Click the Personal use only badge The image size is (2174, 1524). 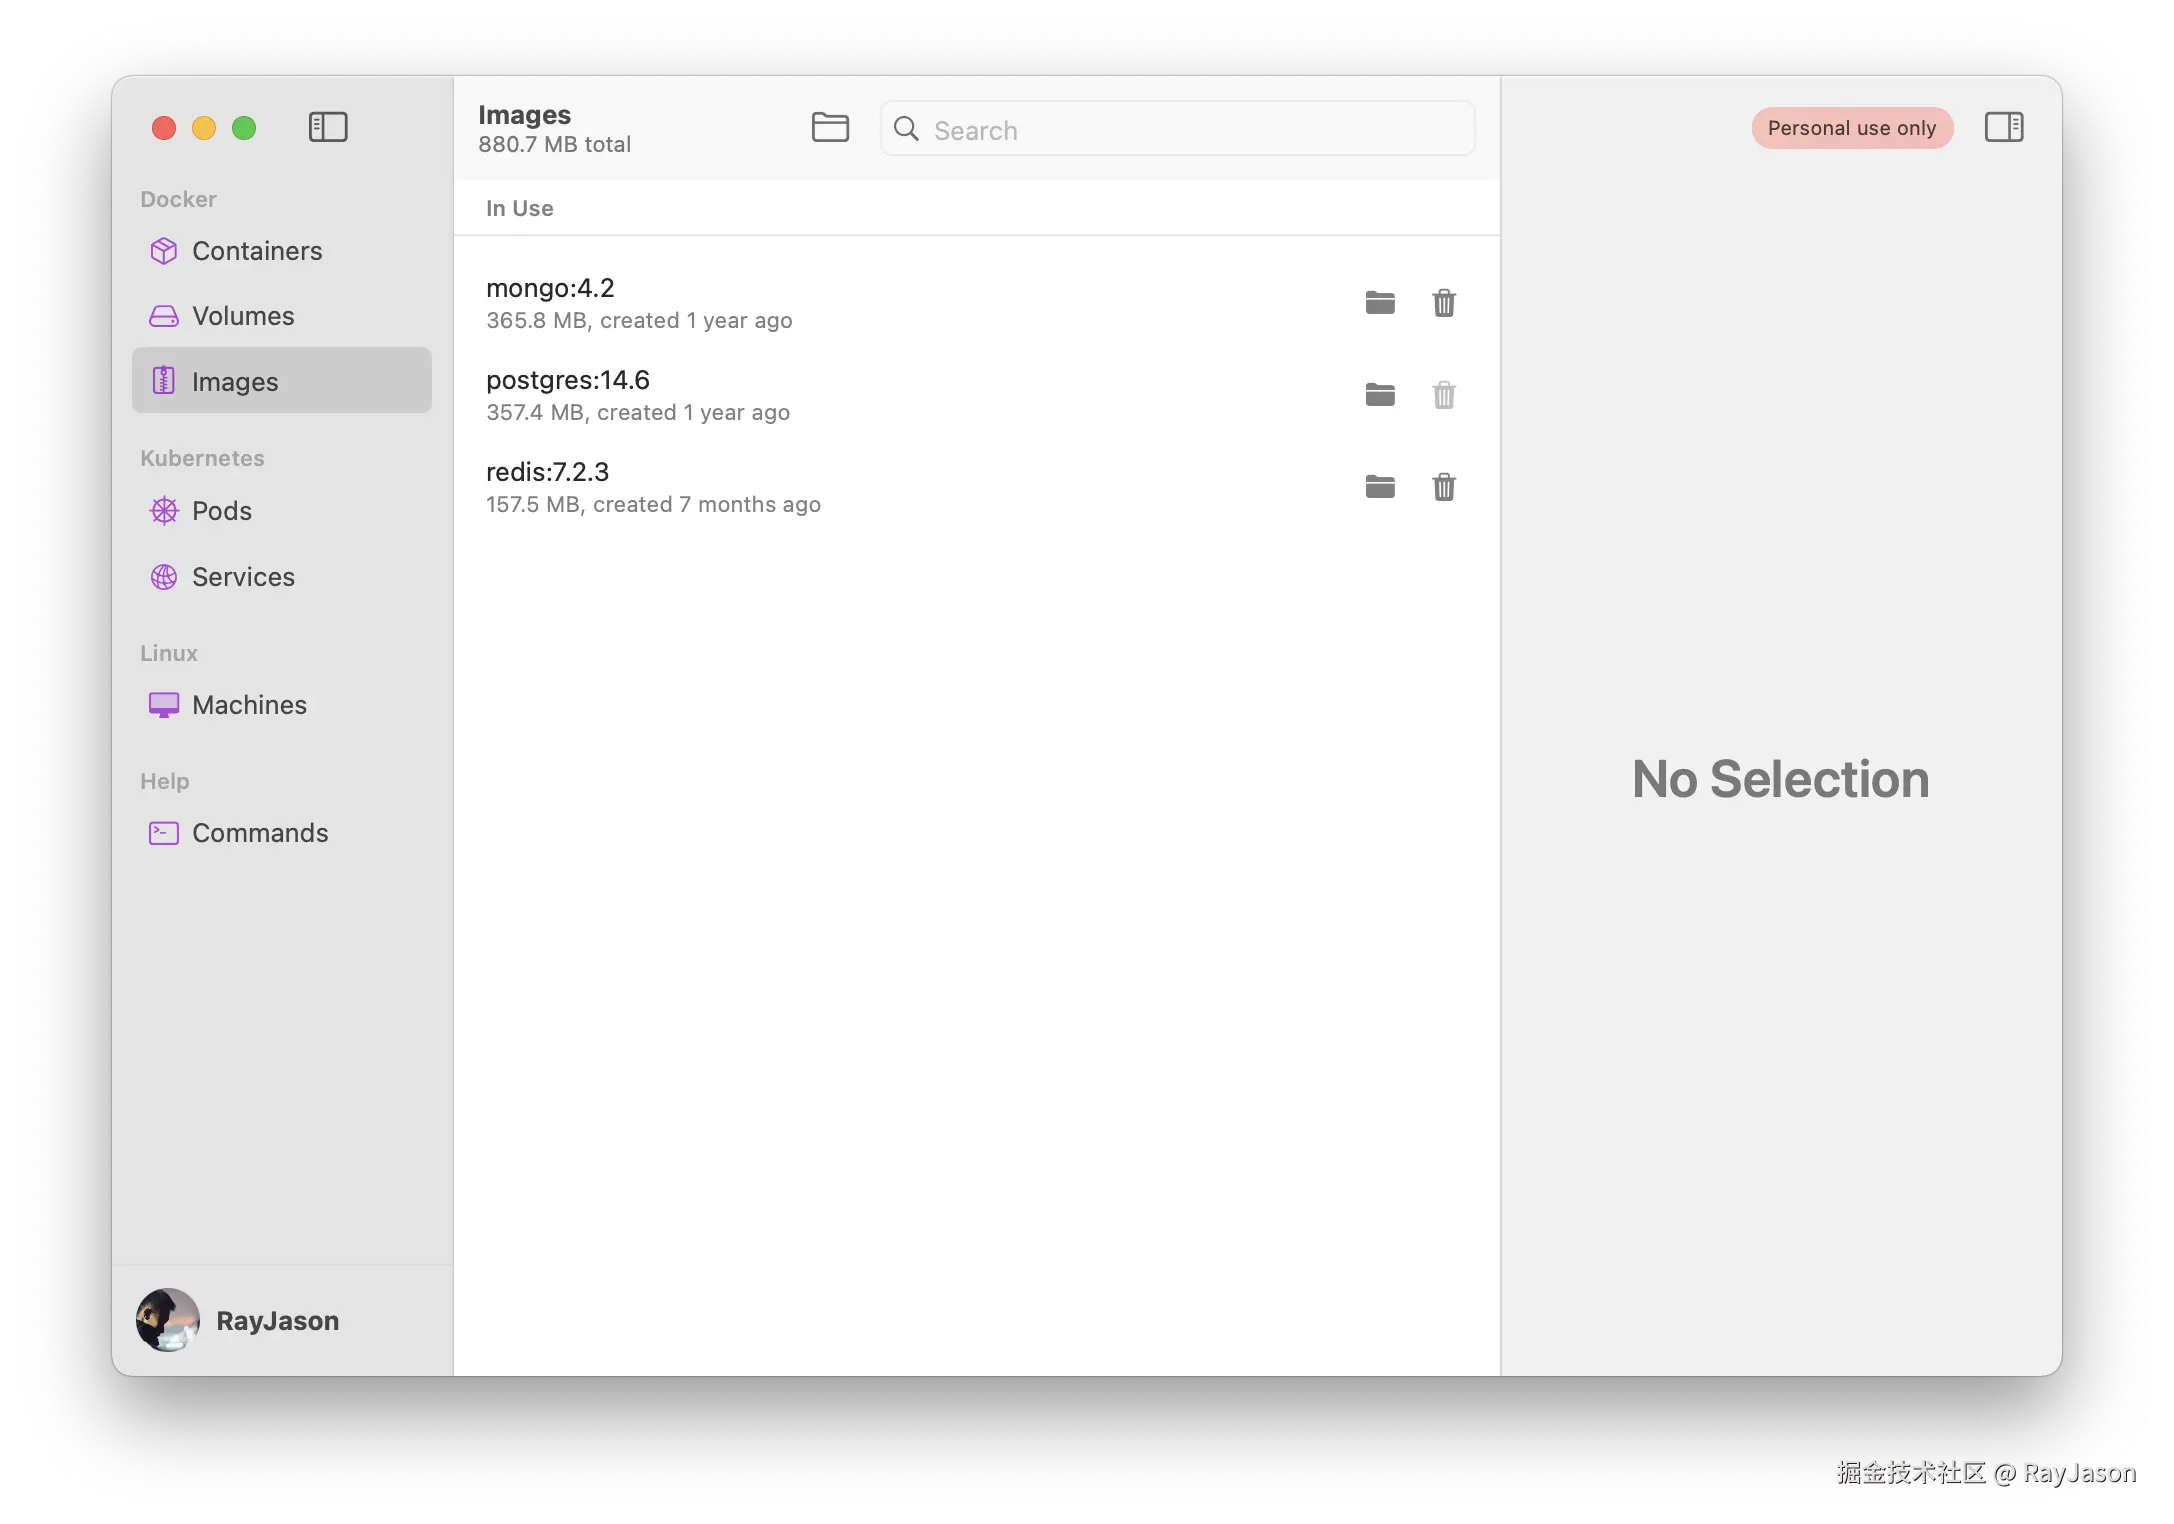tap(1851, 128)
